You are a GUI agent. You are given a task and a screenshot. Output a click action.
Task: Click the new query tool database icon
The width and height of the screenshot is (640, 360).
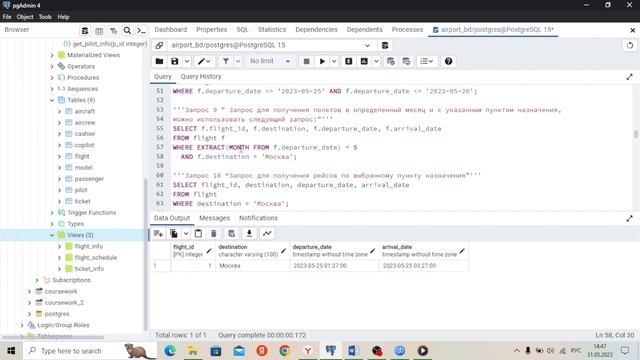click(384, 45)
